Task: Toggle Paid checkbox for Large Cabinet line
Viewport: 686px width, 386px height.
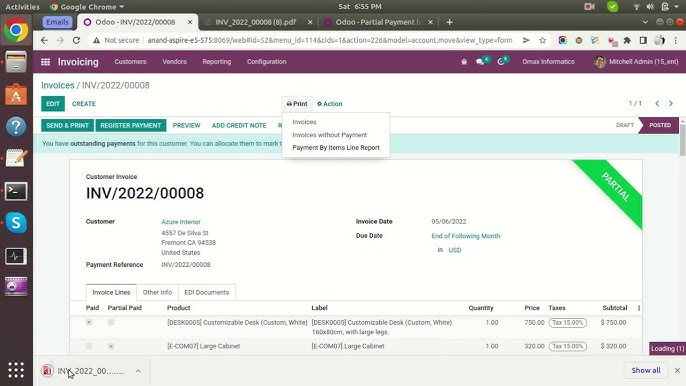Action: (89, 346)
